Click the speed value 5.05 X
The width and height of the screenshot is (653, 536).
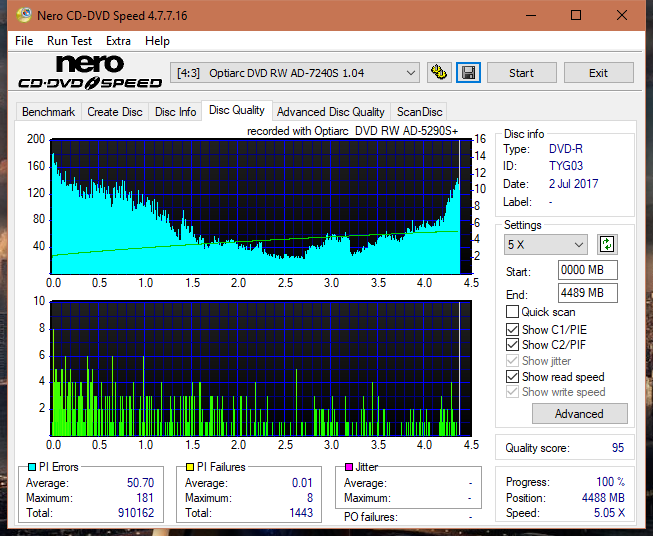609,513
